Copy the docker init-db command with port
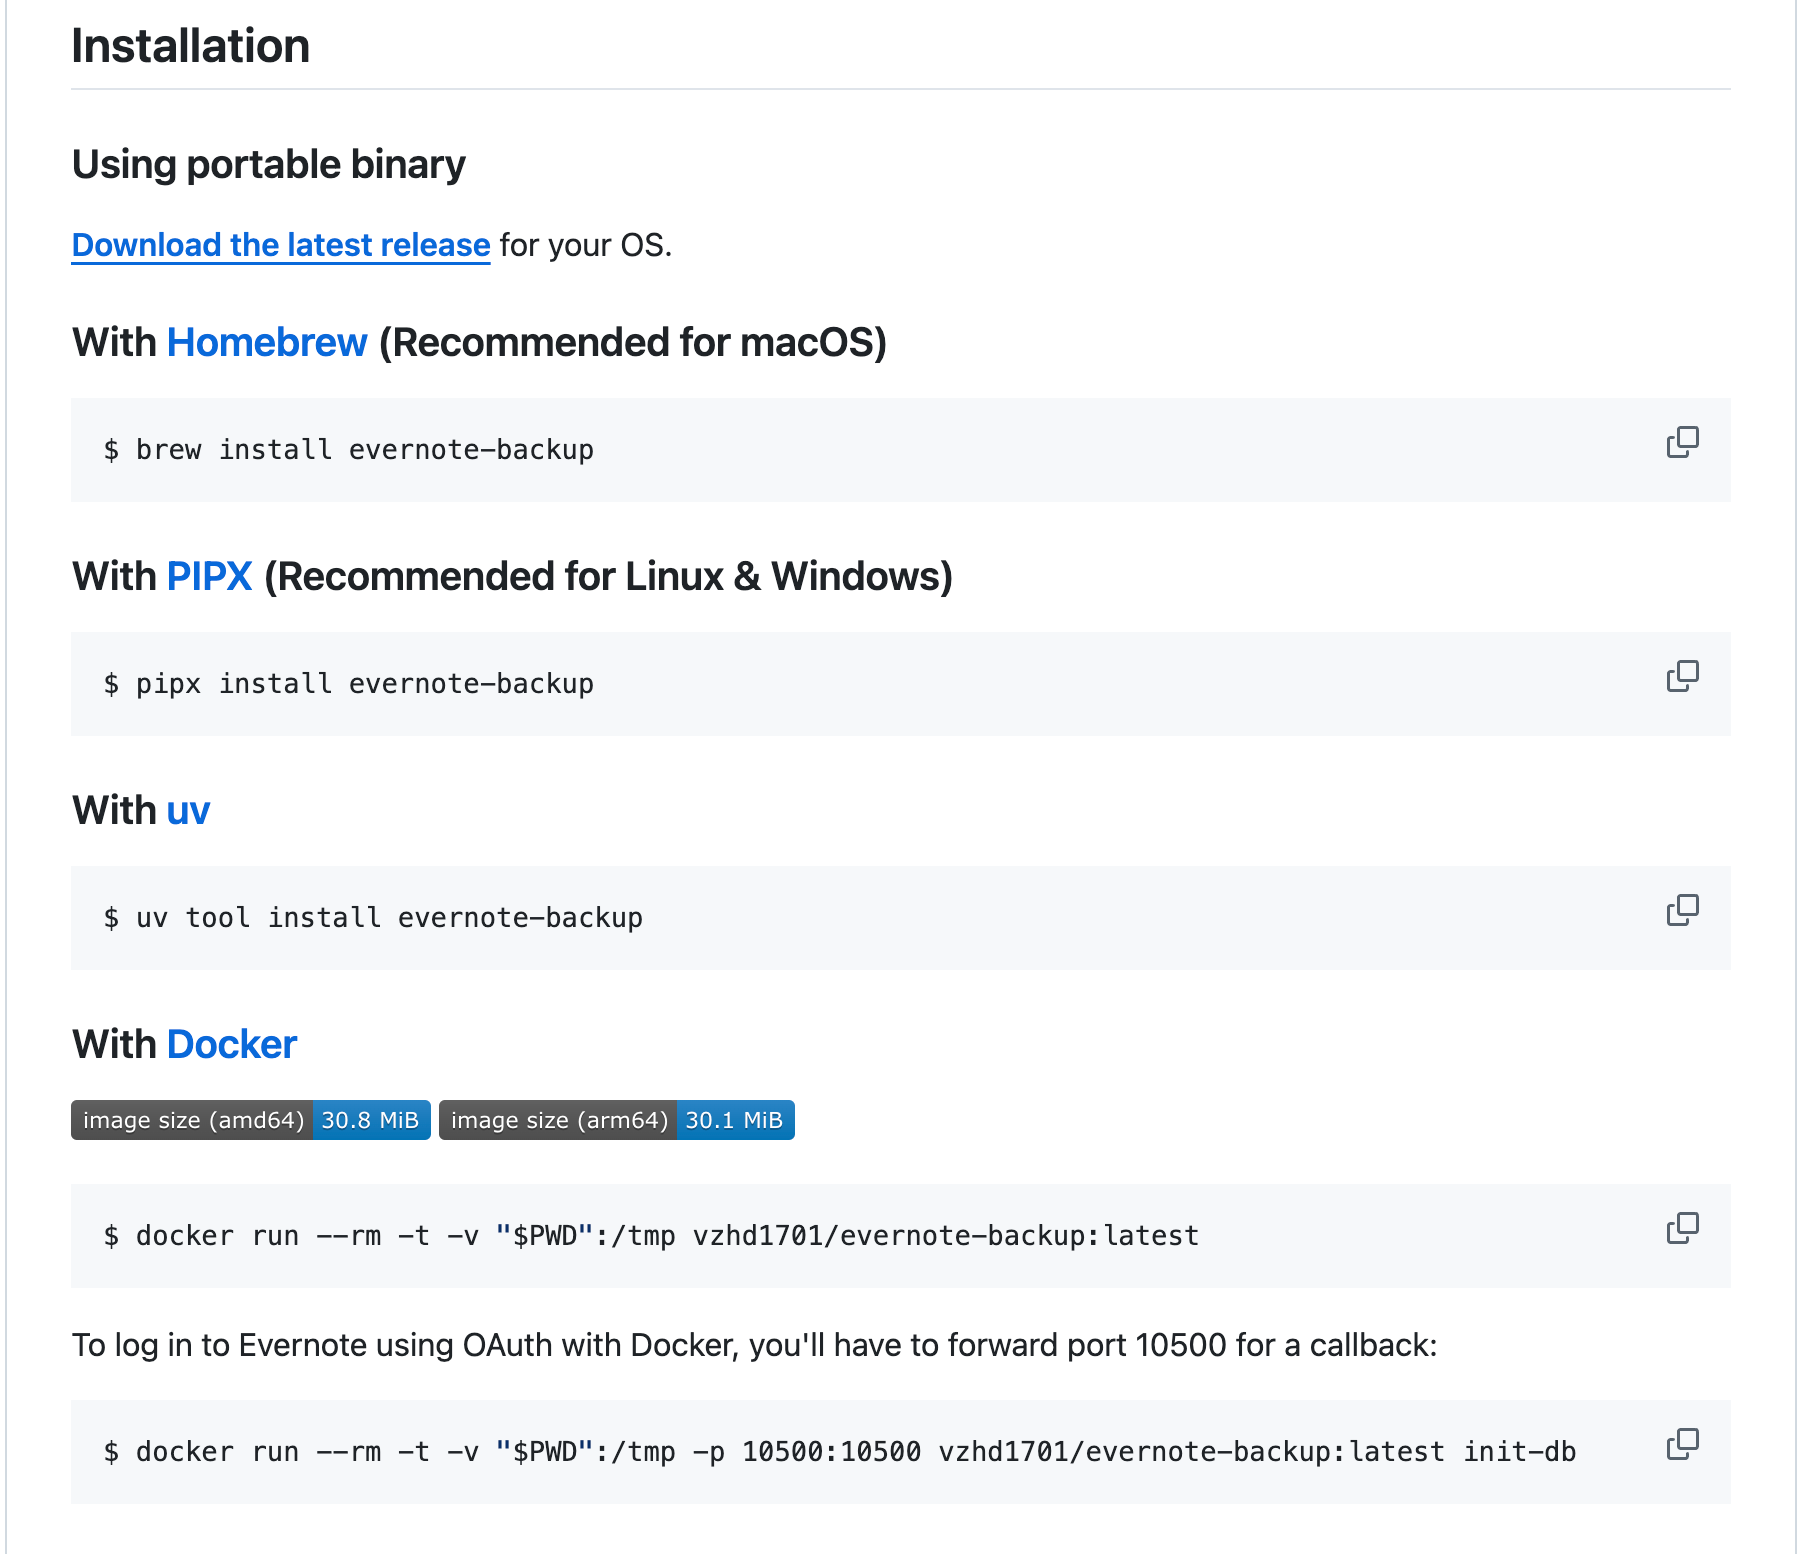Image resolution: width=1808 pixels, height=1554 pixels. tap(1682, 1444)
